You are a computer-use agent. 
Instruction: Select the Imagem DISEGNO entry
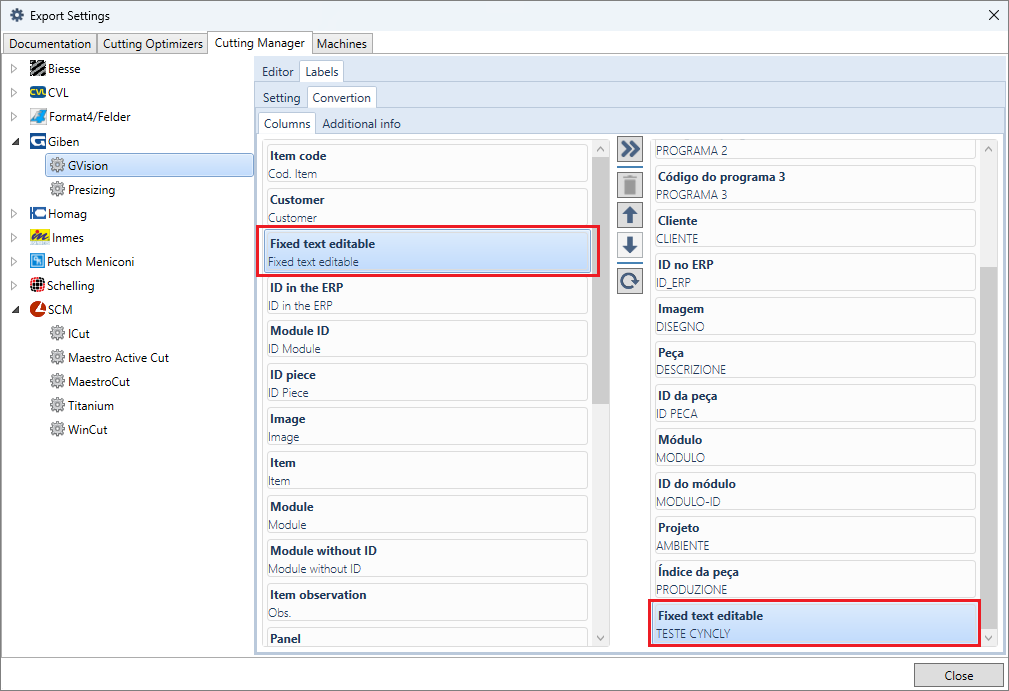click(815, 317)
